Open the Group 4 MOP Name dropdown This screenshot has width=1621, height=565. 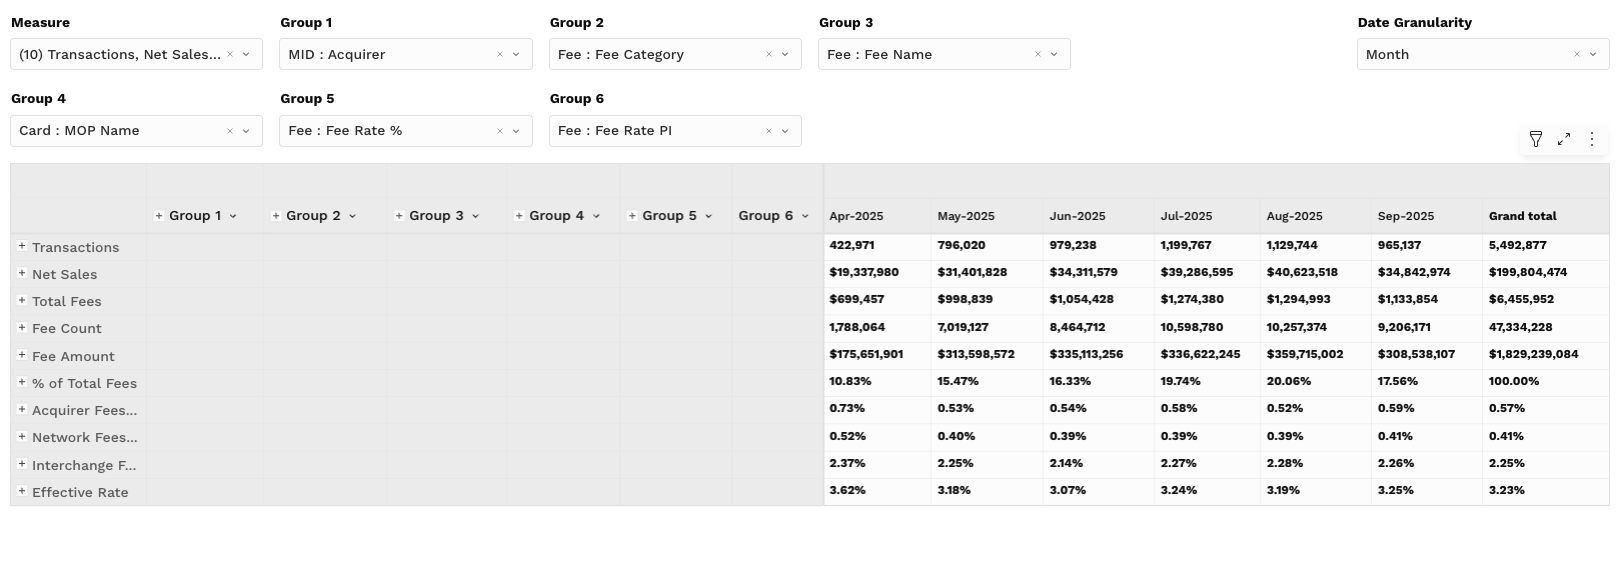(246, 131)
